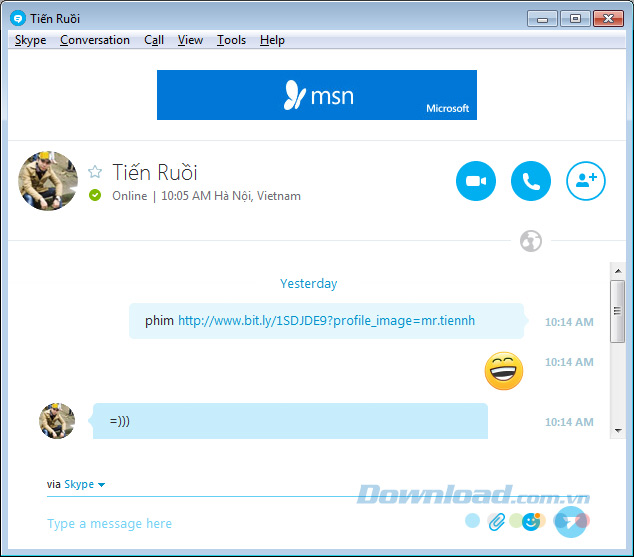Viewport: 634px width, 557px height.
Task: Click the chat scrollbar down arrow
Action: pos(617,430)
